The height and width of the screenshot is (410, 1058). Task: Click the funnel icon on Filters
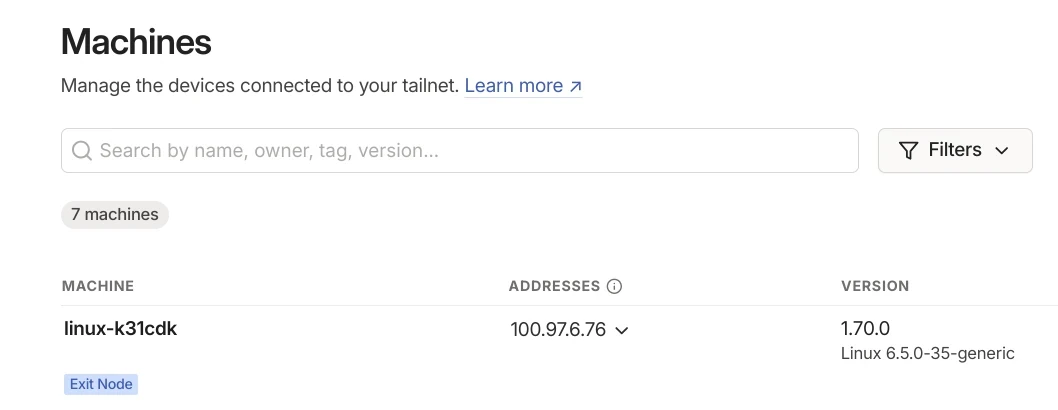908,150
